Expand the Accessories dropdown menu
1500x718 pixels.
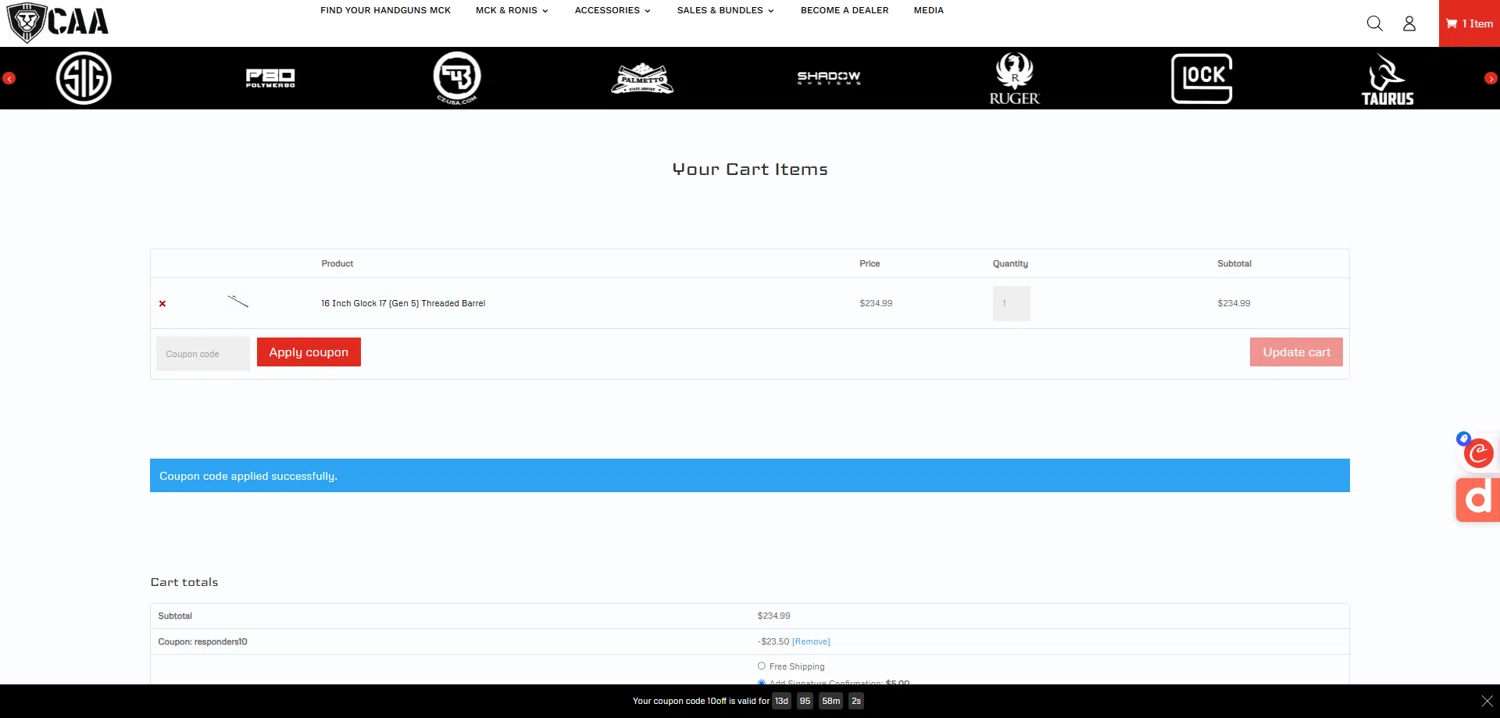coord(612,10)
